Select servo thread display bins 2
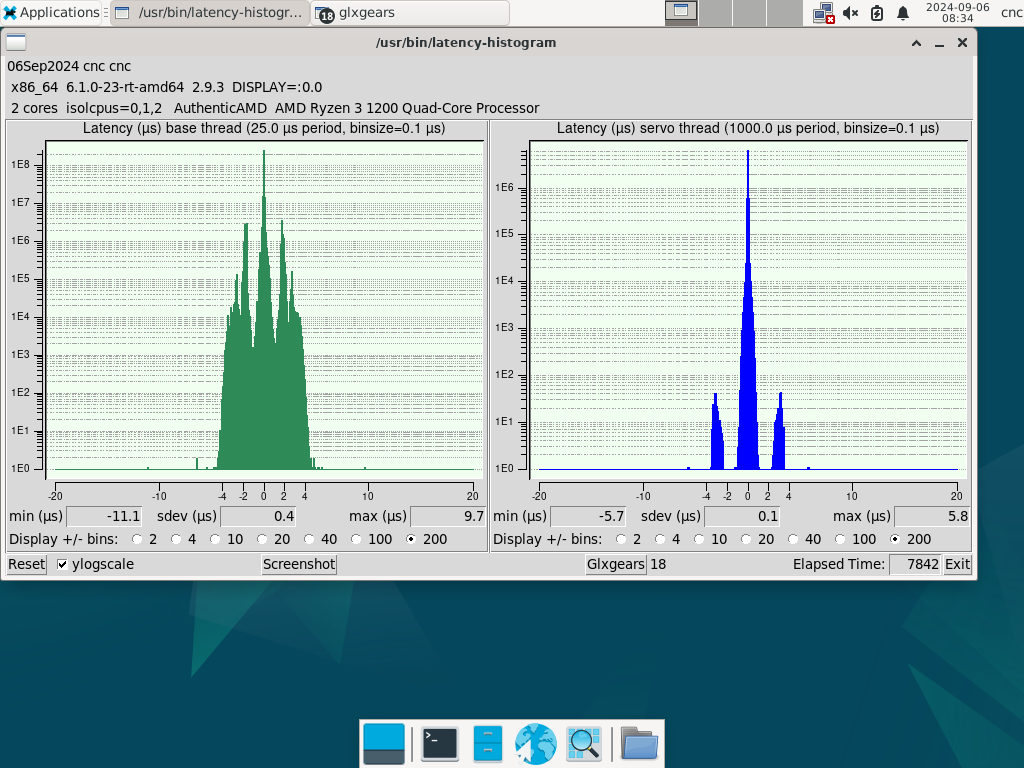The image size is (1024, 768). point(621,539)
